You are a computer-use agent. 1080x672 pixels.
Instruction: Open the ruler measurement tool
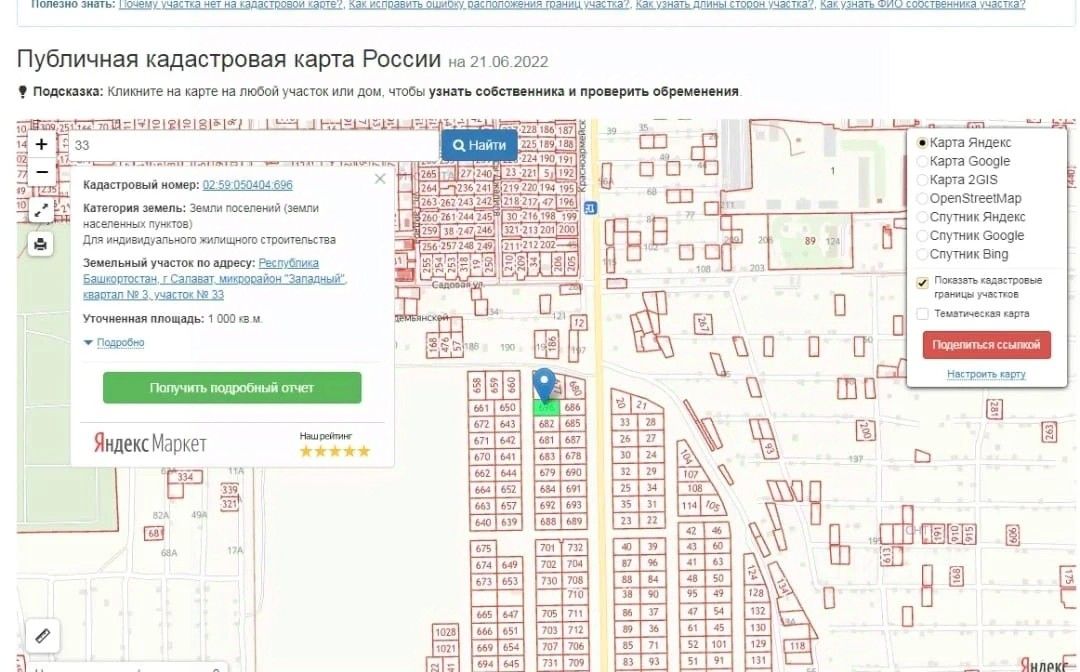[x=43, y=635]
